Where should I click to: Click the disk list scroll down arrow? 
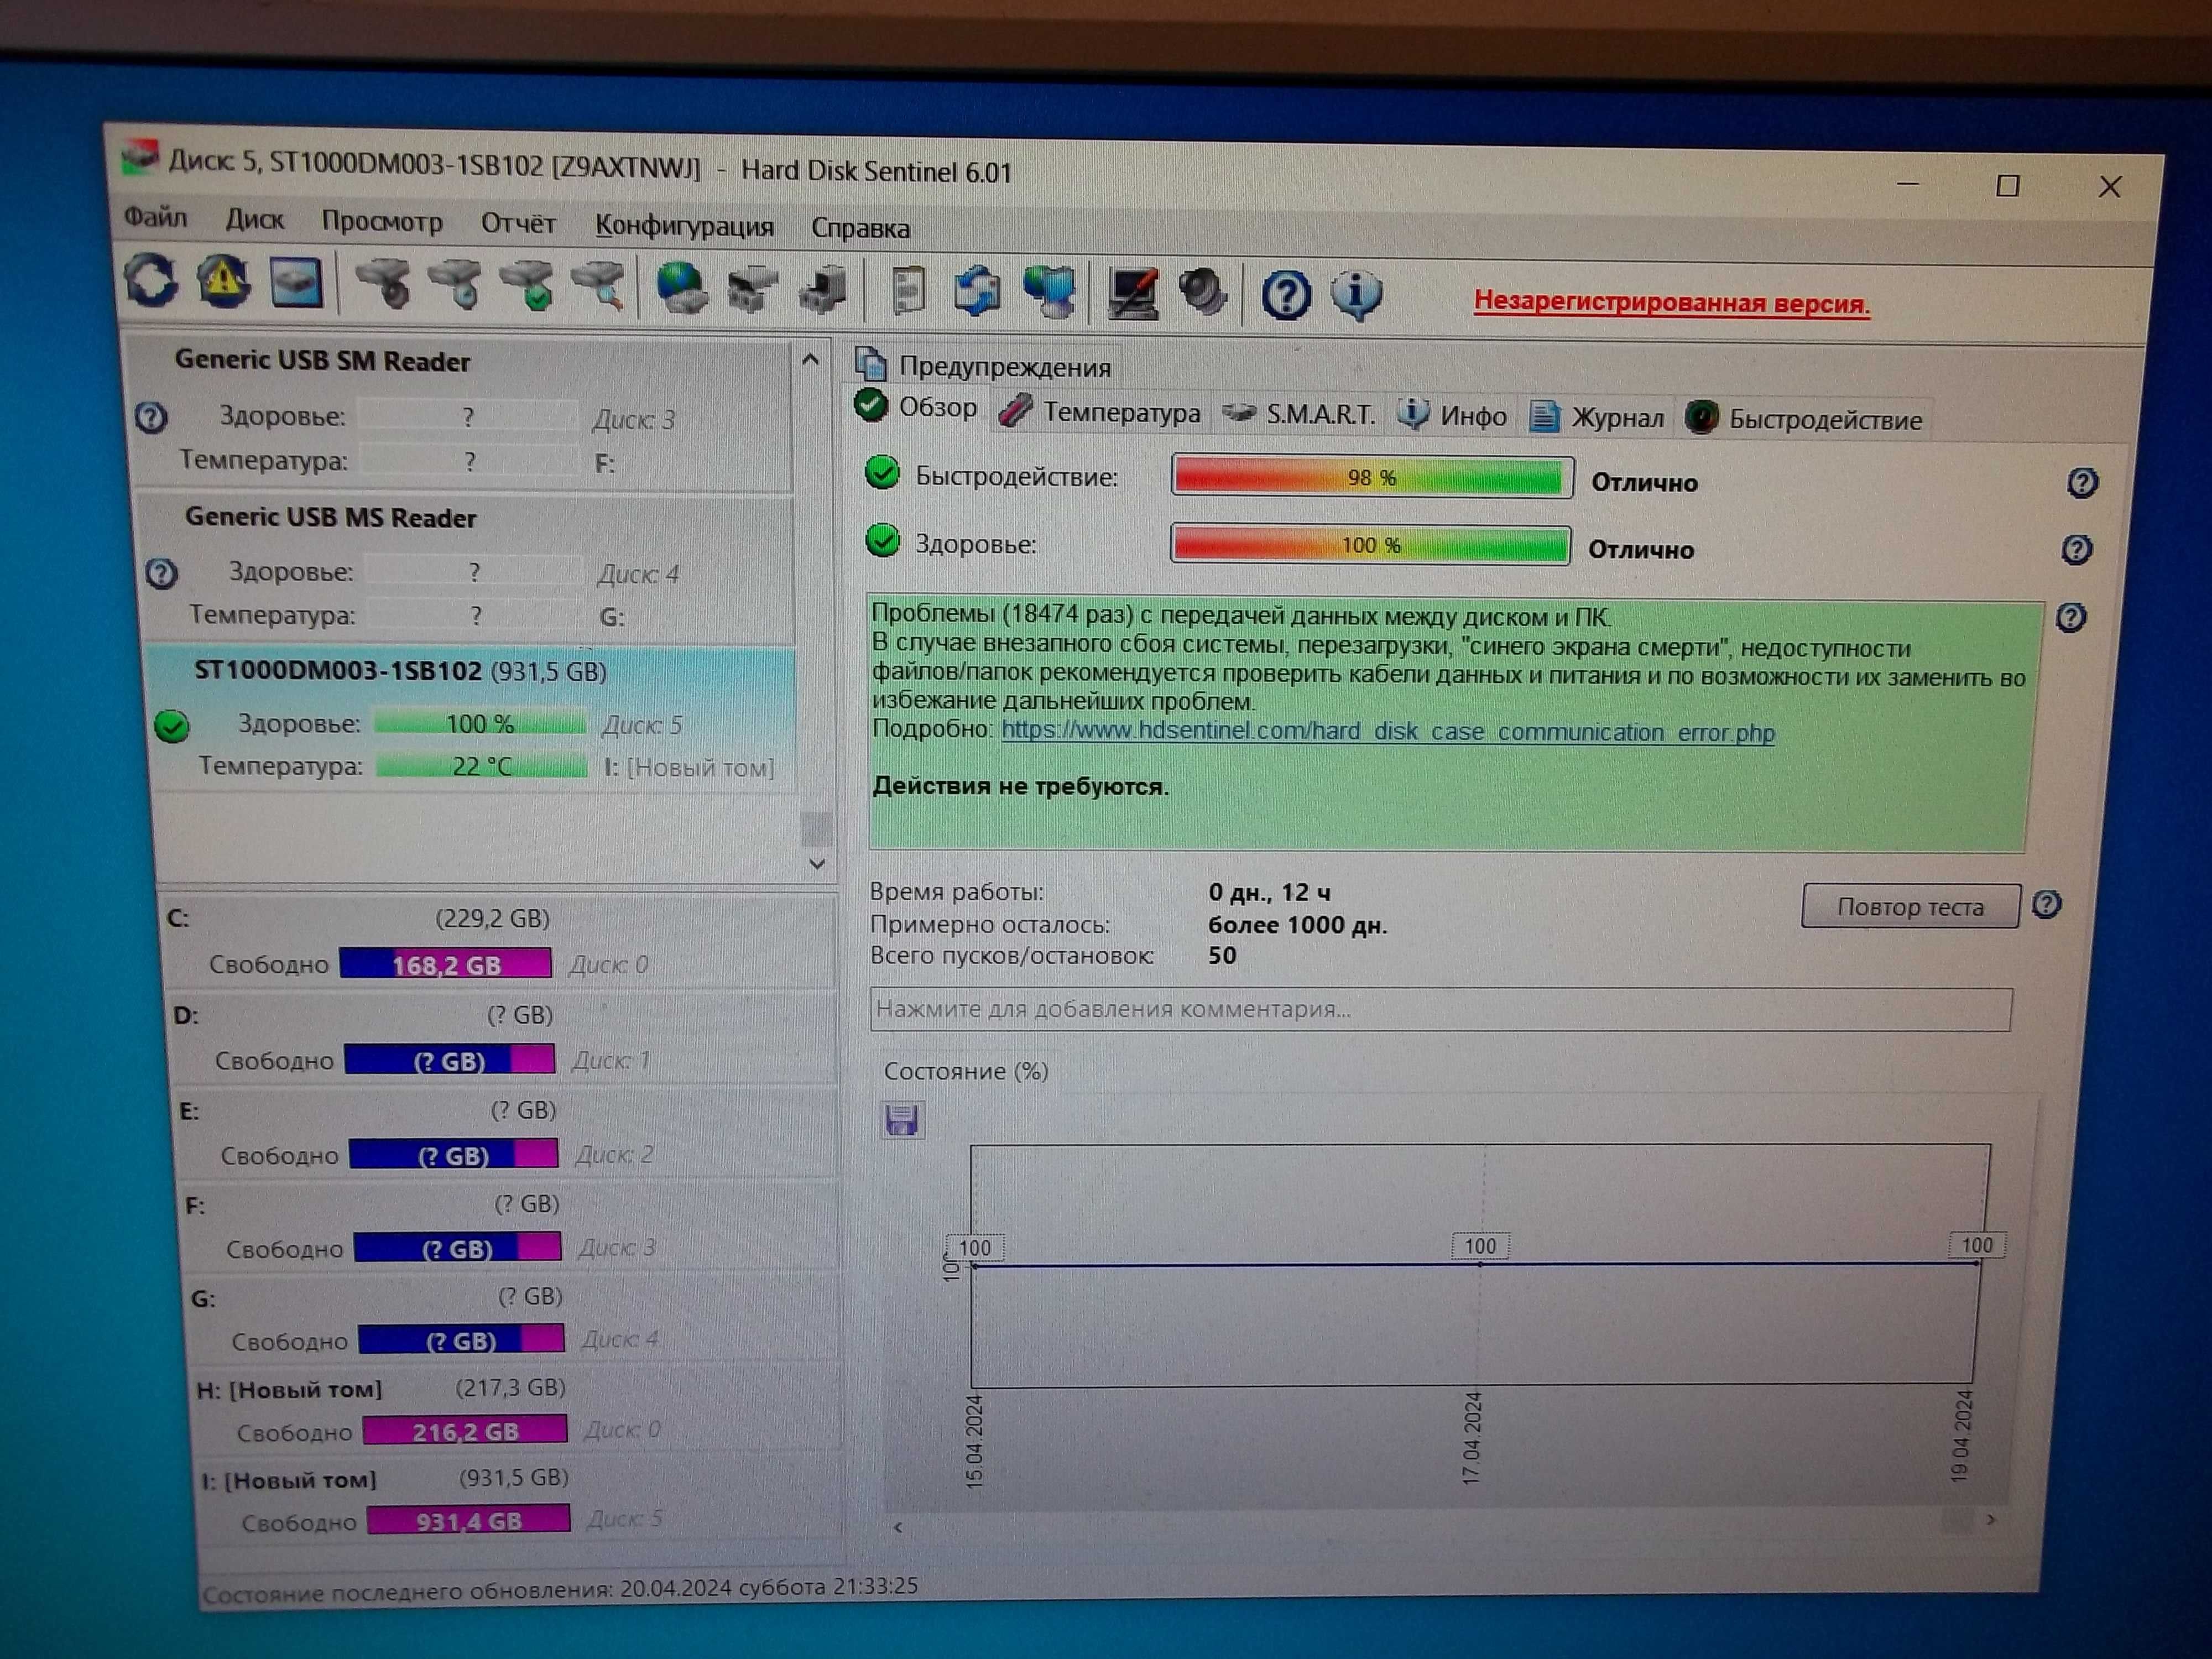[817, 863]
